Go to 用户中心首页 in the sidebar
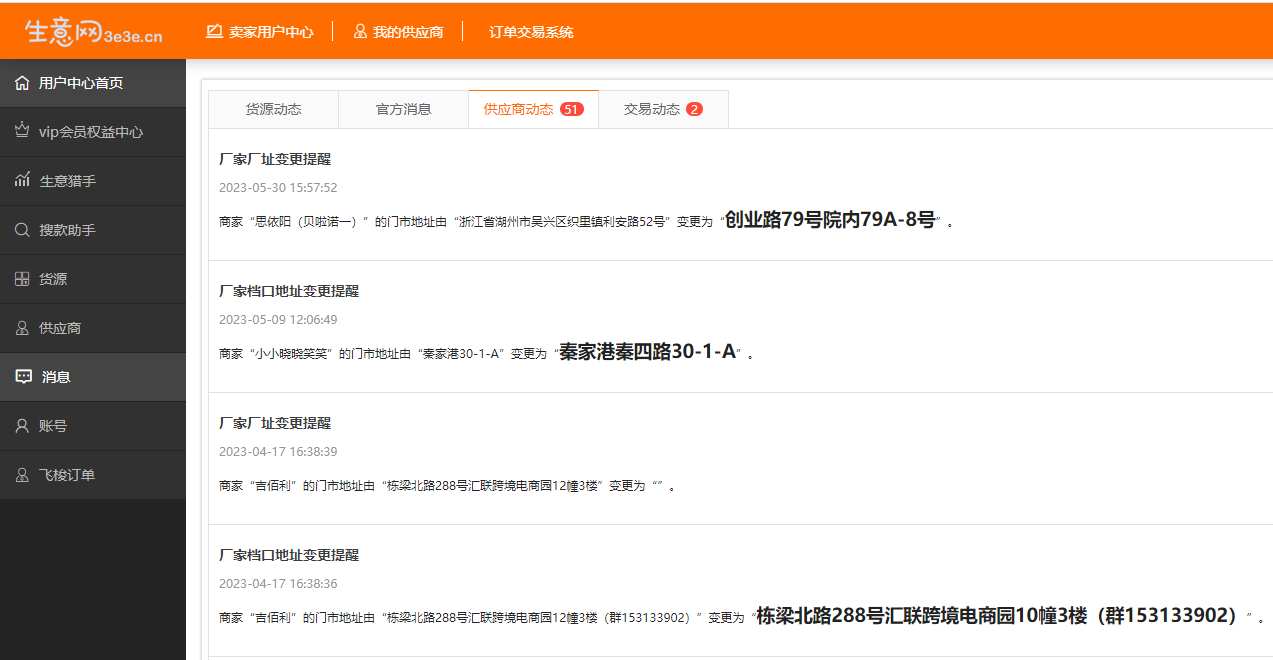 point(93,83)
